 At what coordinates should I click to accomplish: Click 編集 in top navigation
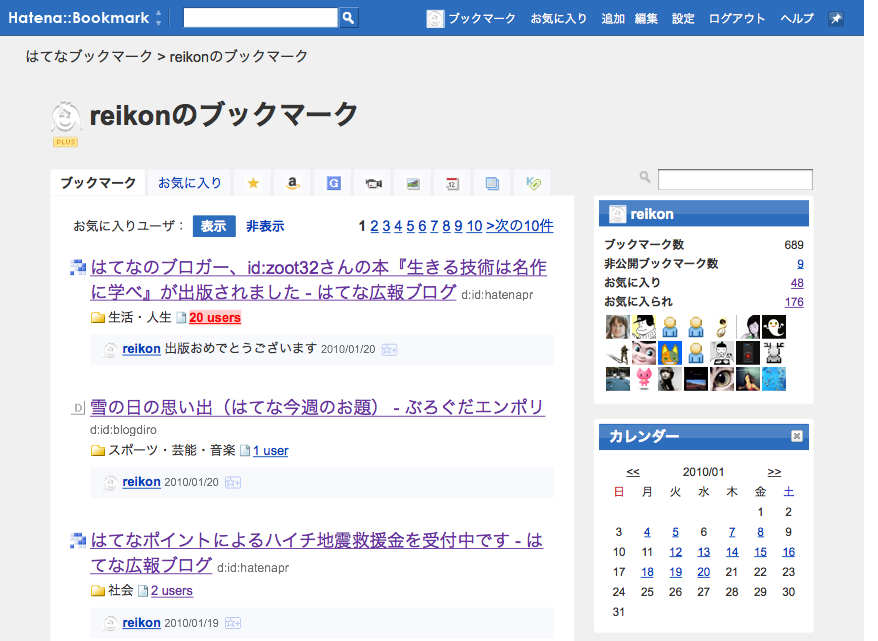(646, 18)
